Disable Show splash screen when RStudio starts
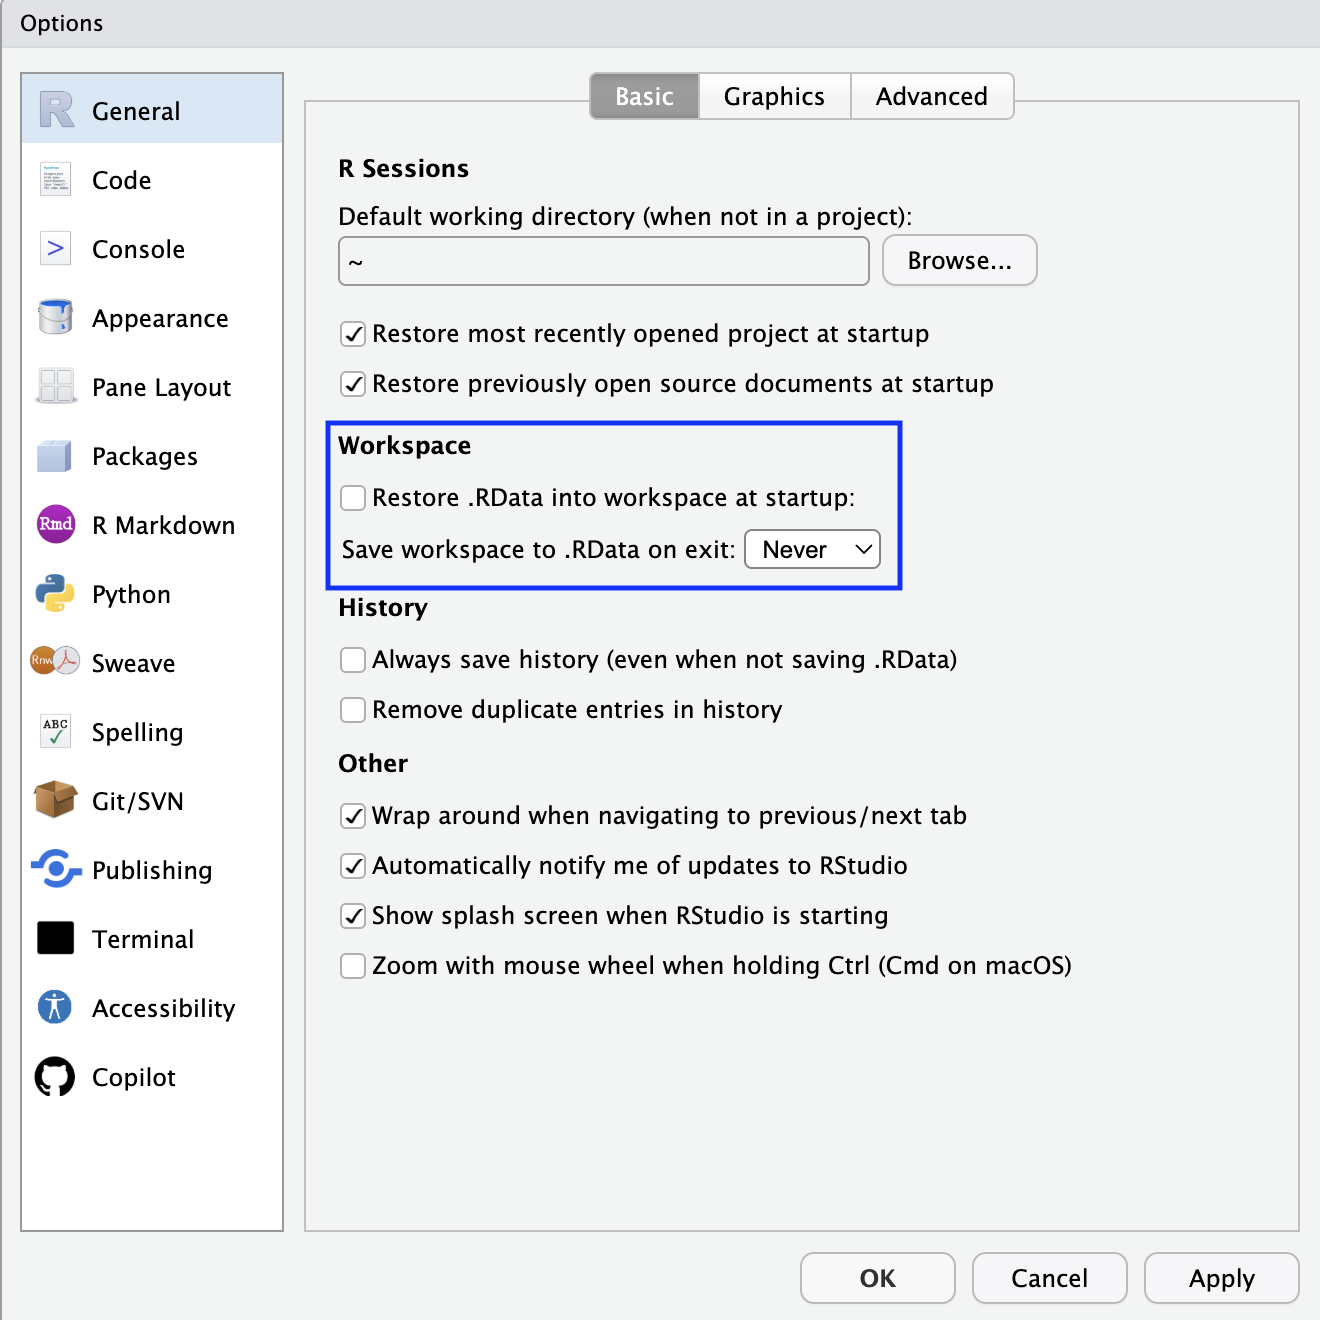Screen dimensions: 1320x1320 (353, 915)
